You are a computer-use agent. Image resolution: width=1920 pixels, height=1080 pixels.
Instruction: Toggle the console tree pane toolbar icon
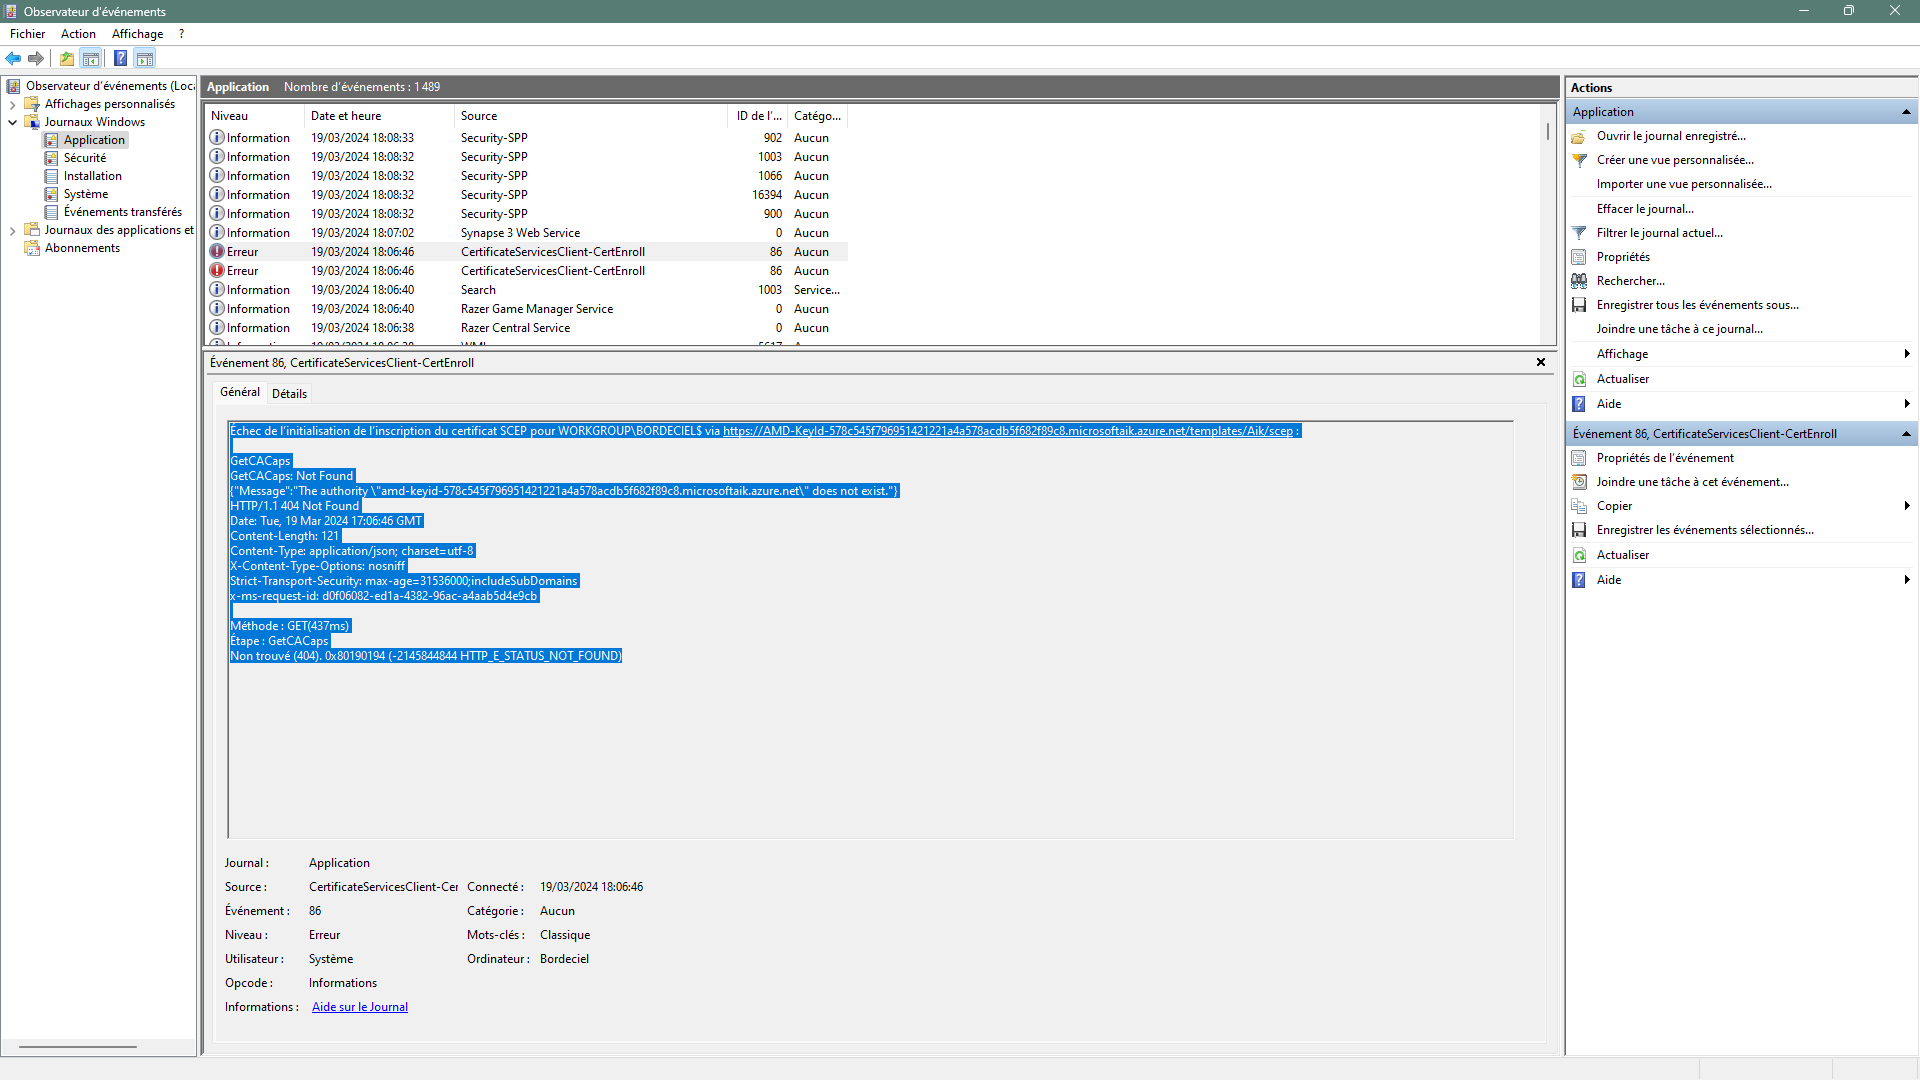coord(91,59)
